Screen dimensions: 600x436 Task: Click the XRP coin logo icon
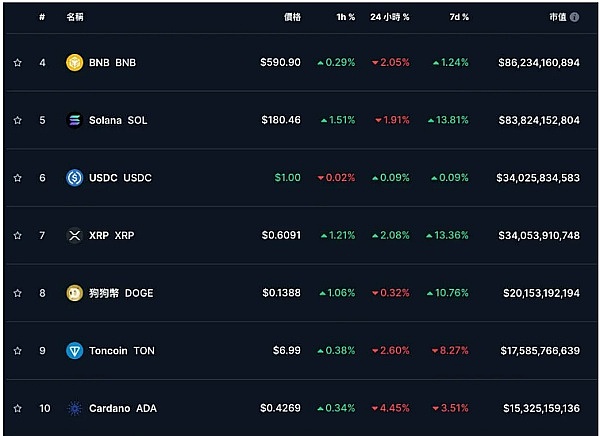74,235
